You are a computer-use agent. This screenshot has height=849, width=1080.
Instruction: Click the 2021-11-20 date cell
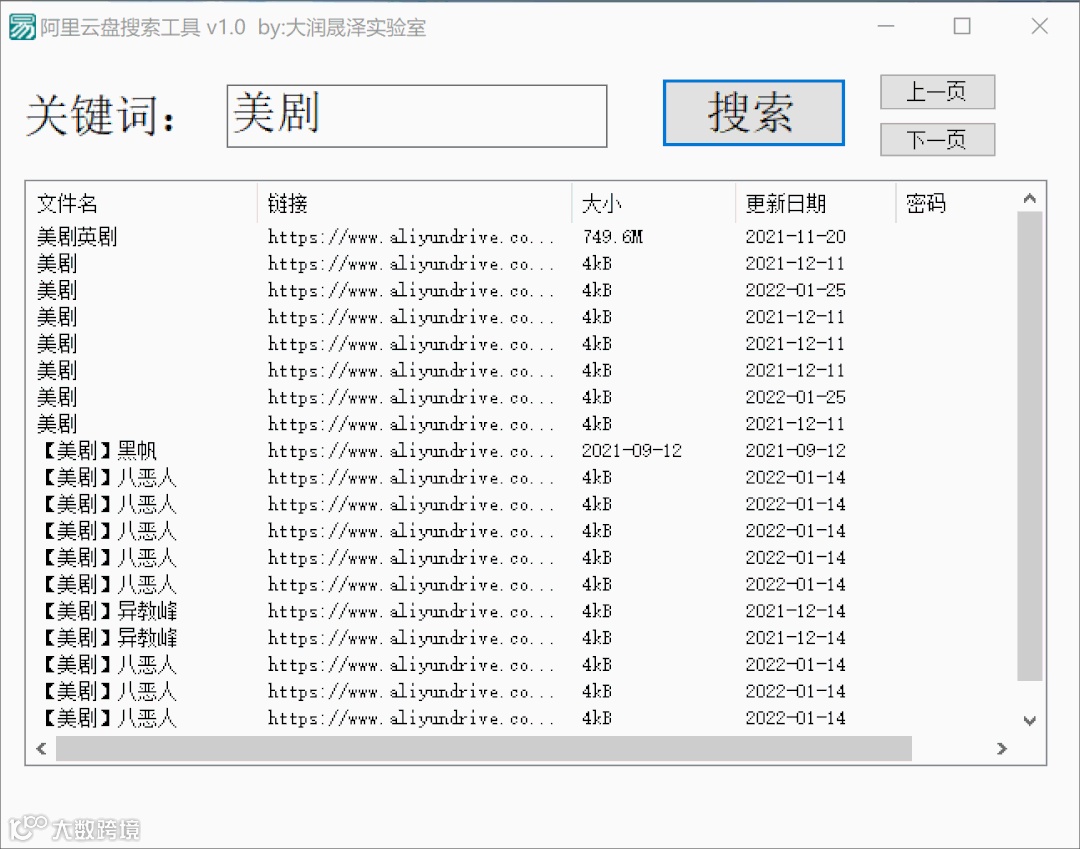tap(796, 237)
